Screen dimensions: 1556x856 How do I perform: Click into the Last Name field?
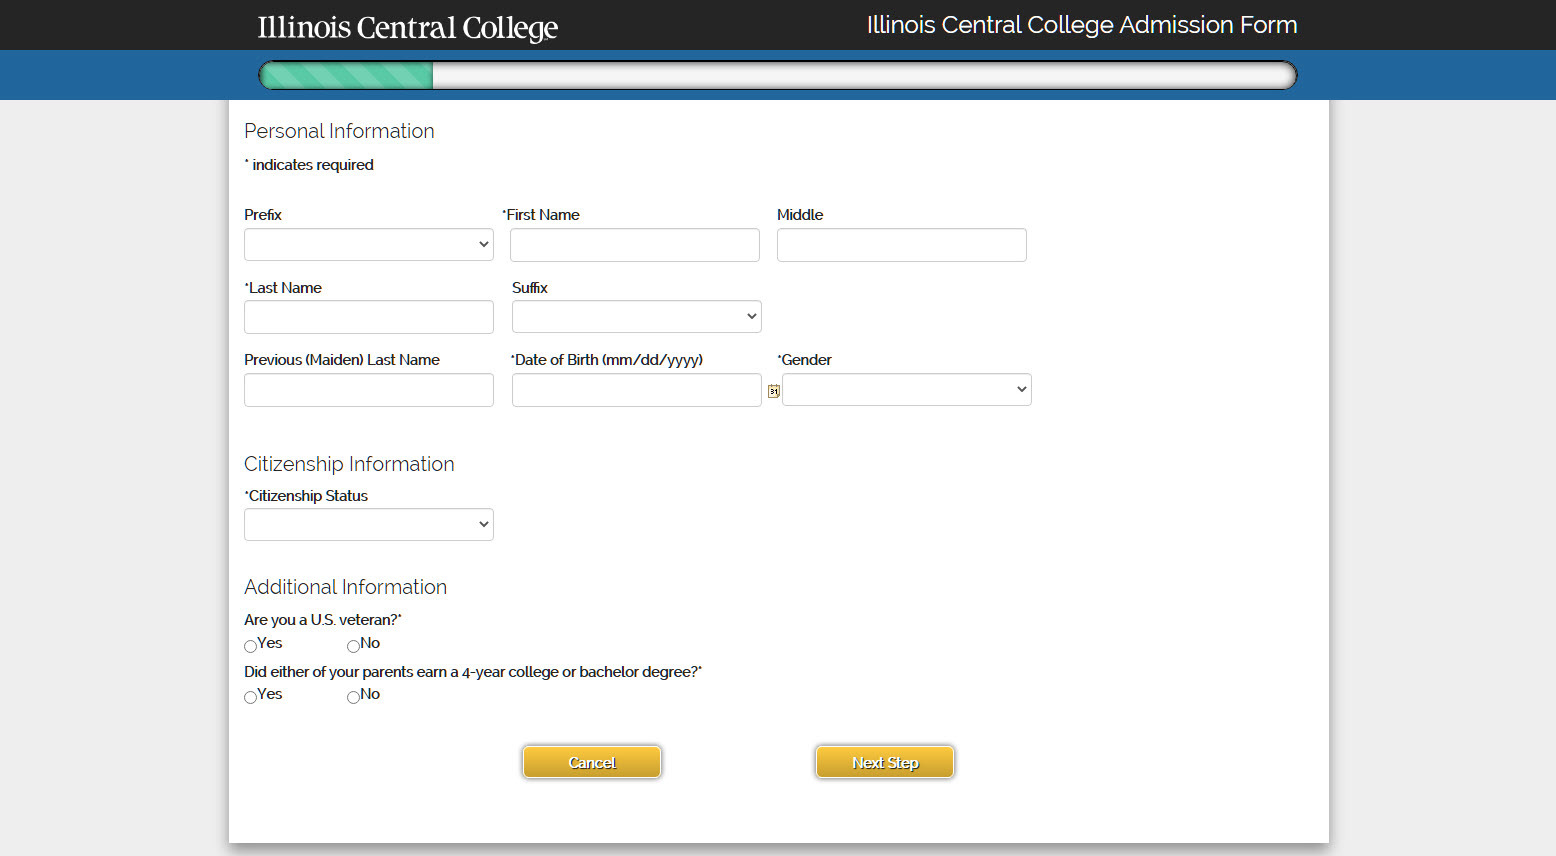pos(369,317)
